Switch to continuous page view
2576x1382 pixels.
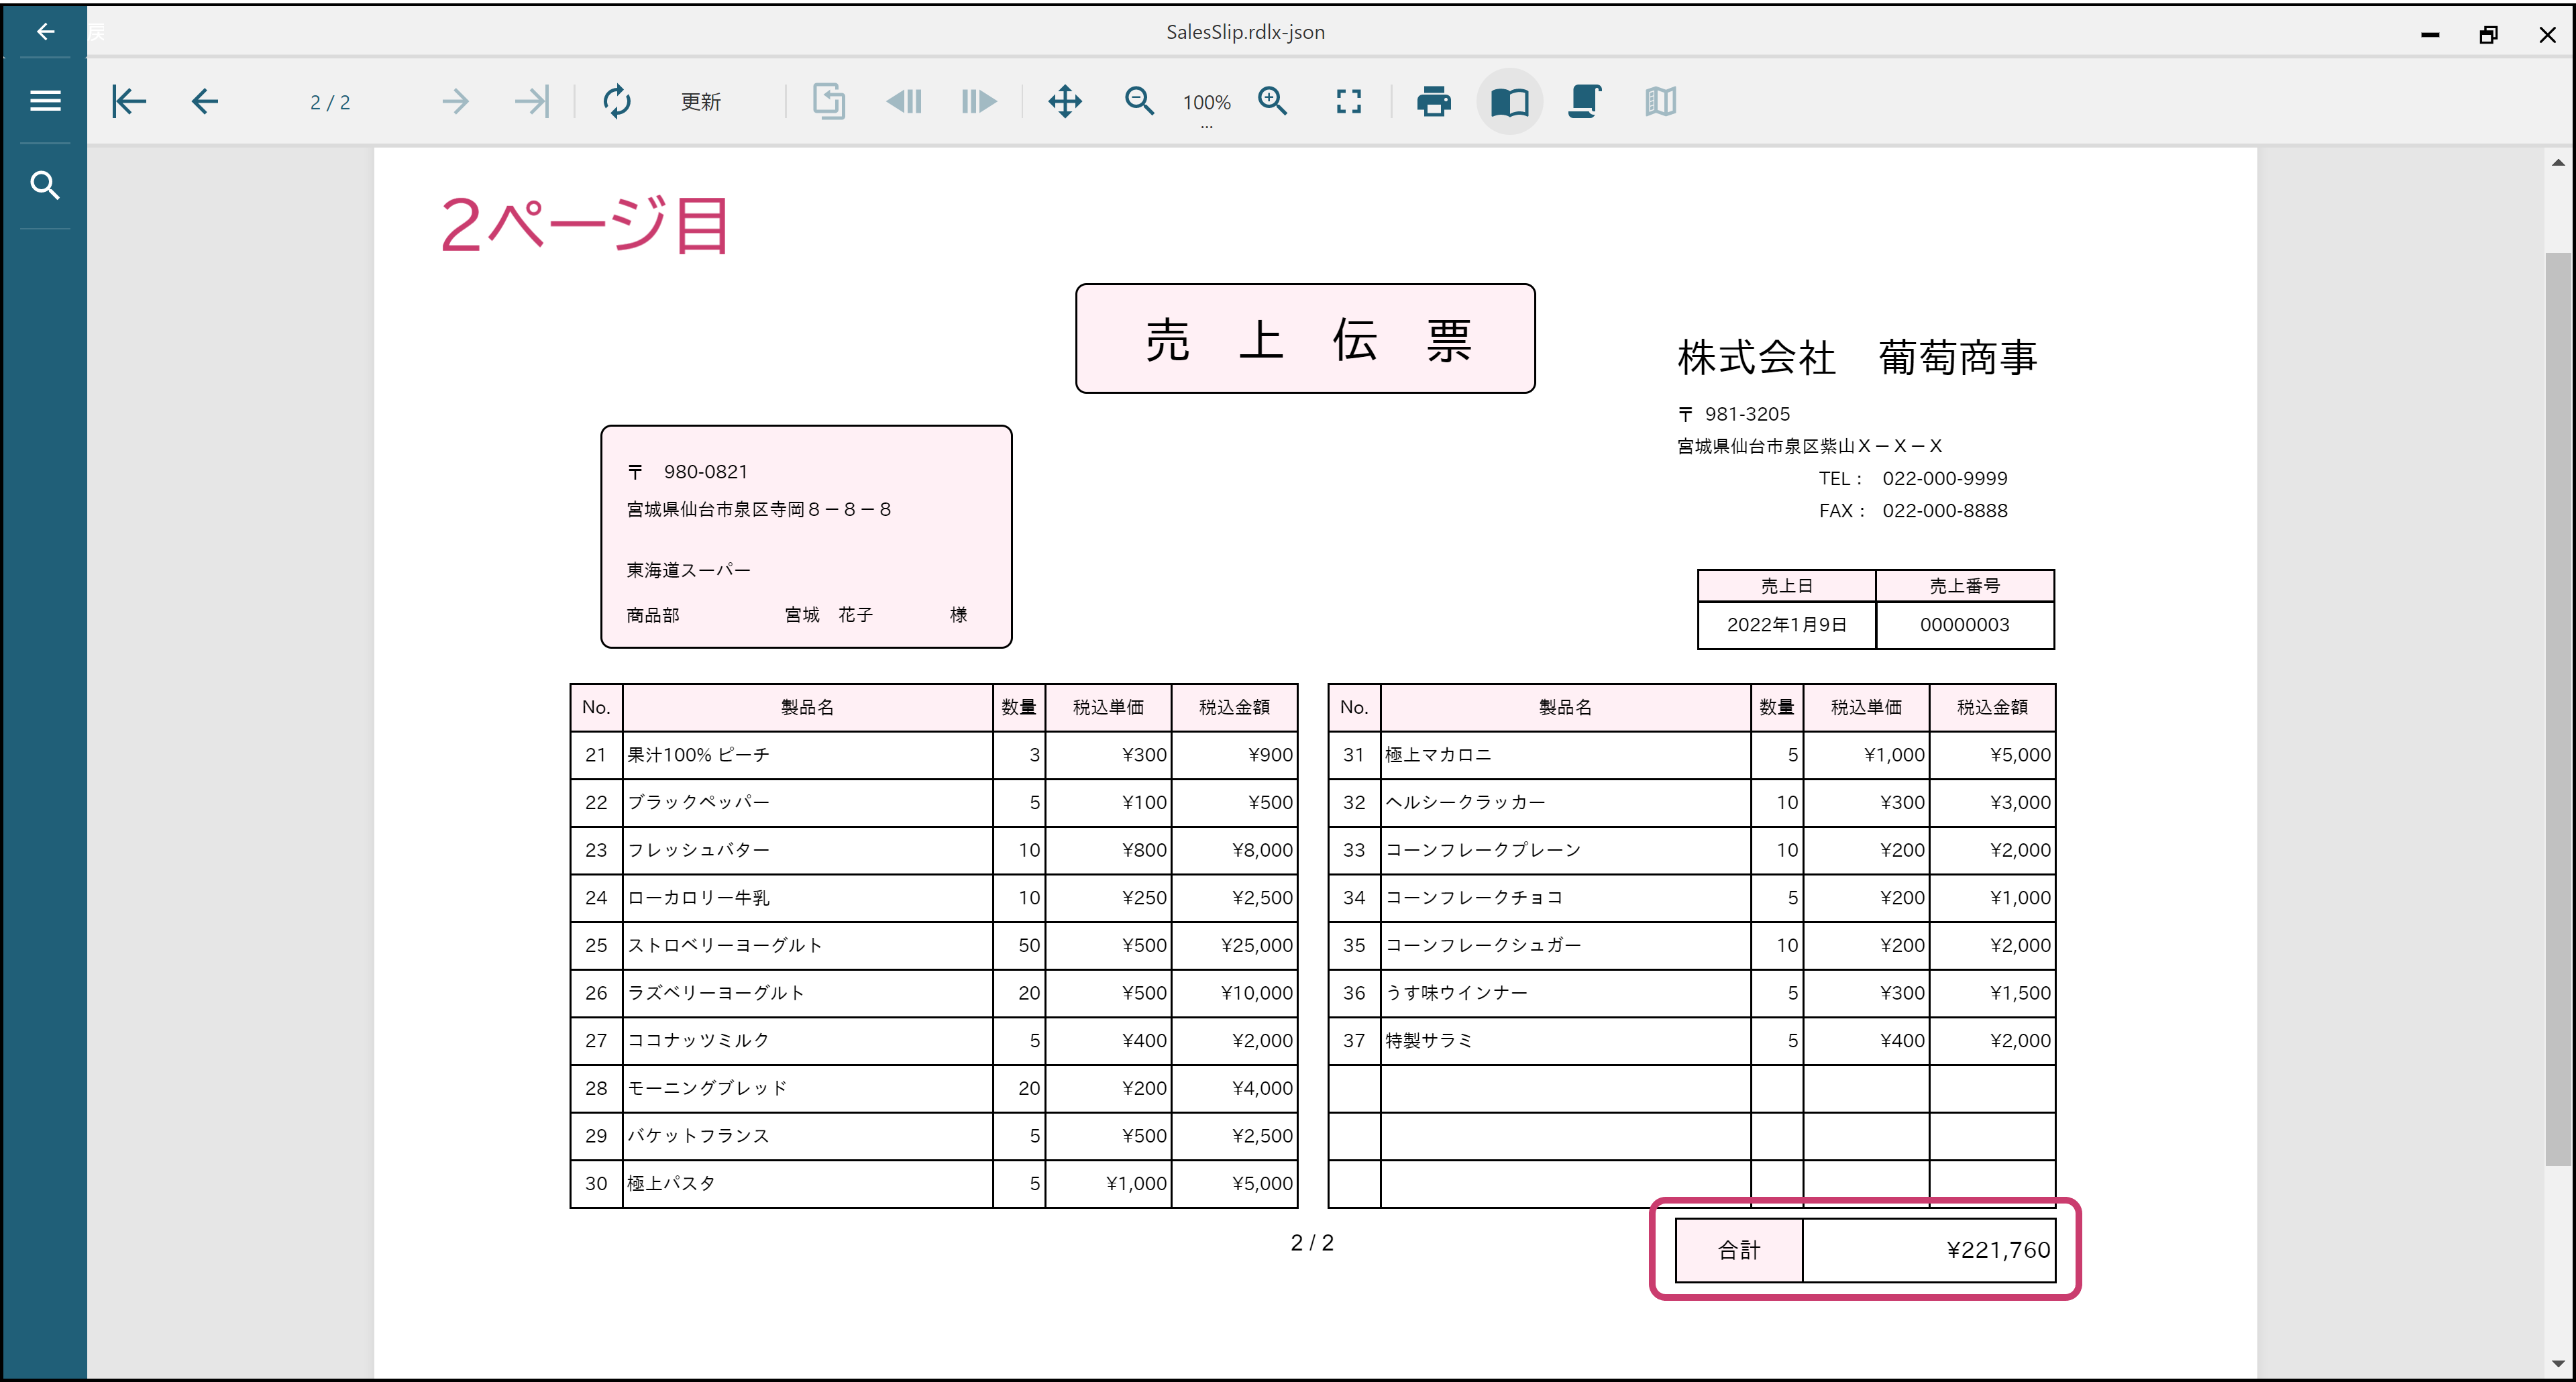1585,101
